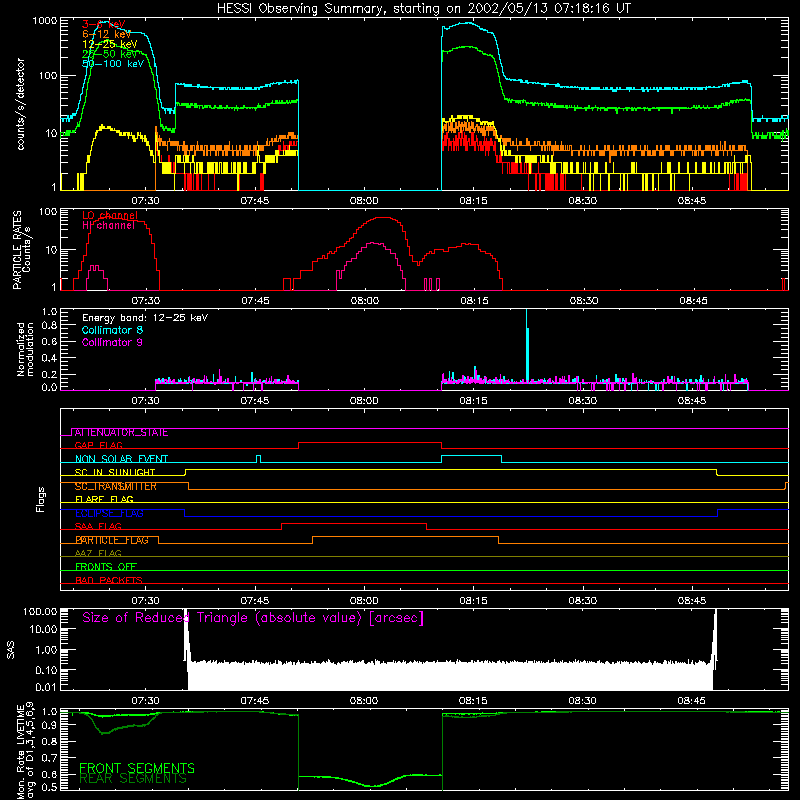Click the 08:45 time label under the count-rate plot
This screenshot has width=800, height=800.
pyautogui.click(x=692, y=201)
